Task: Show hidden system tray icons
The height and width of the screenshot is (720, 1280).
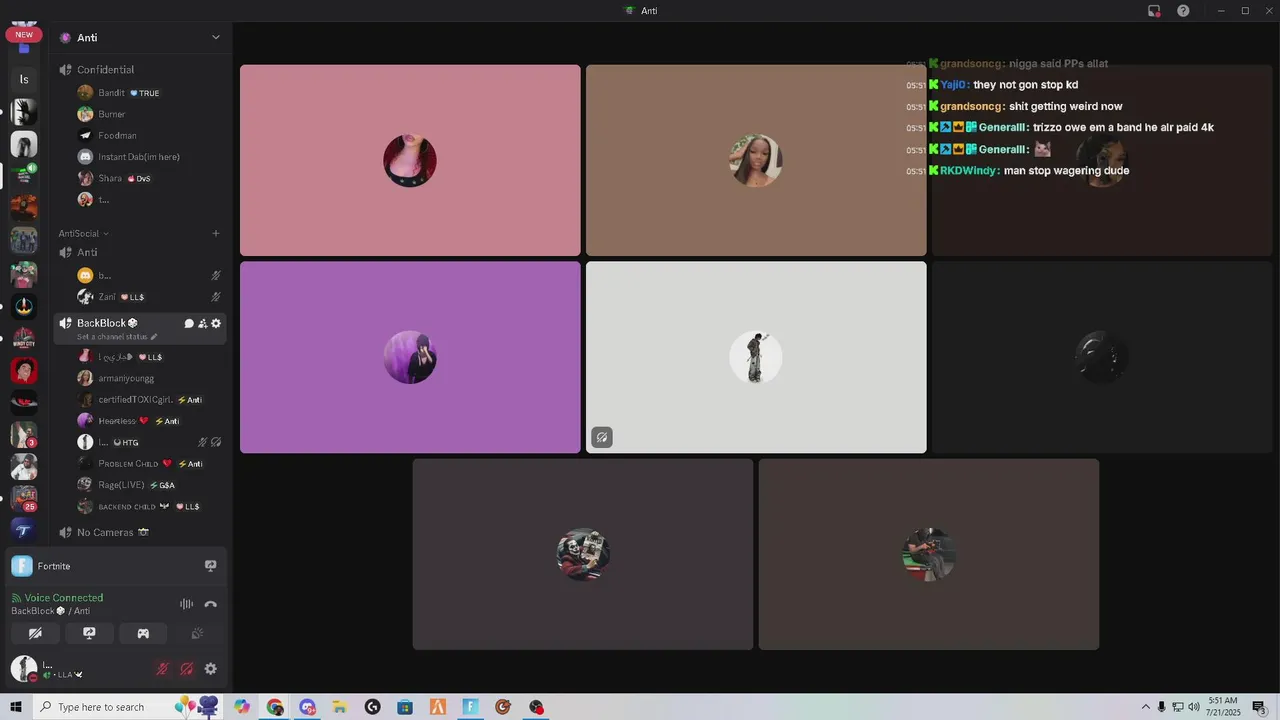Action: point(1146,707)
